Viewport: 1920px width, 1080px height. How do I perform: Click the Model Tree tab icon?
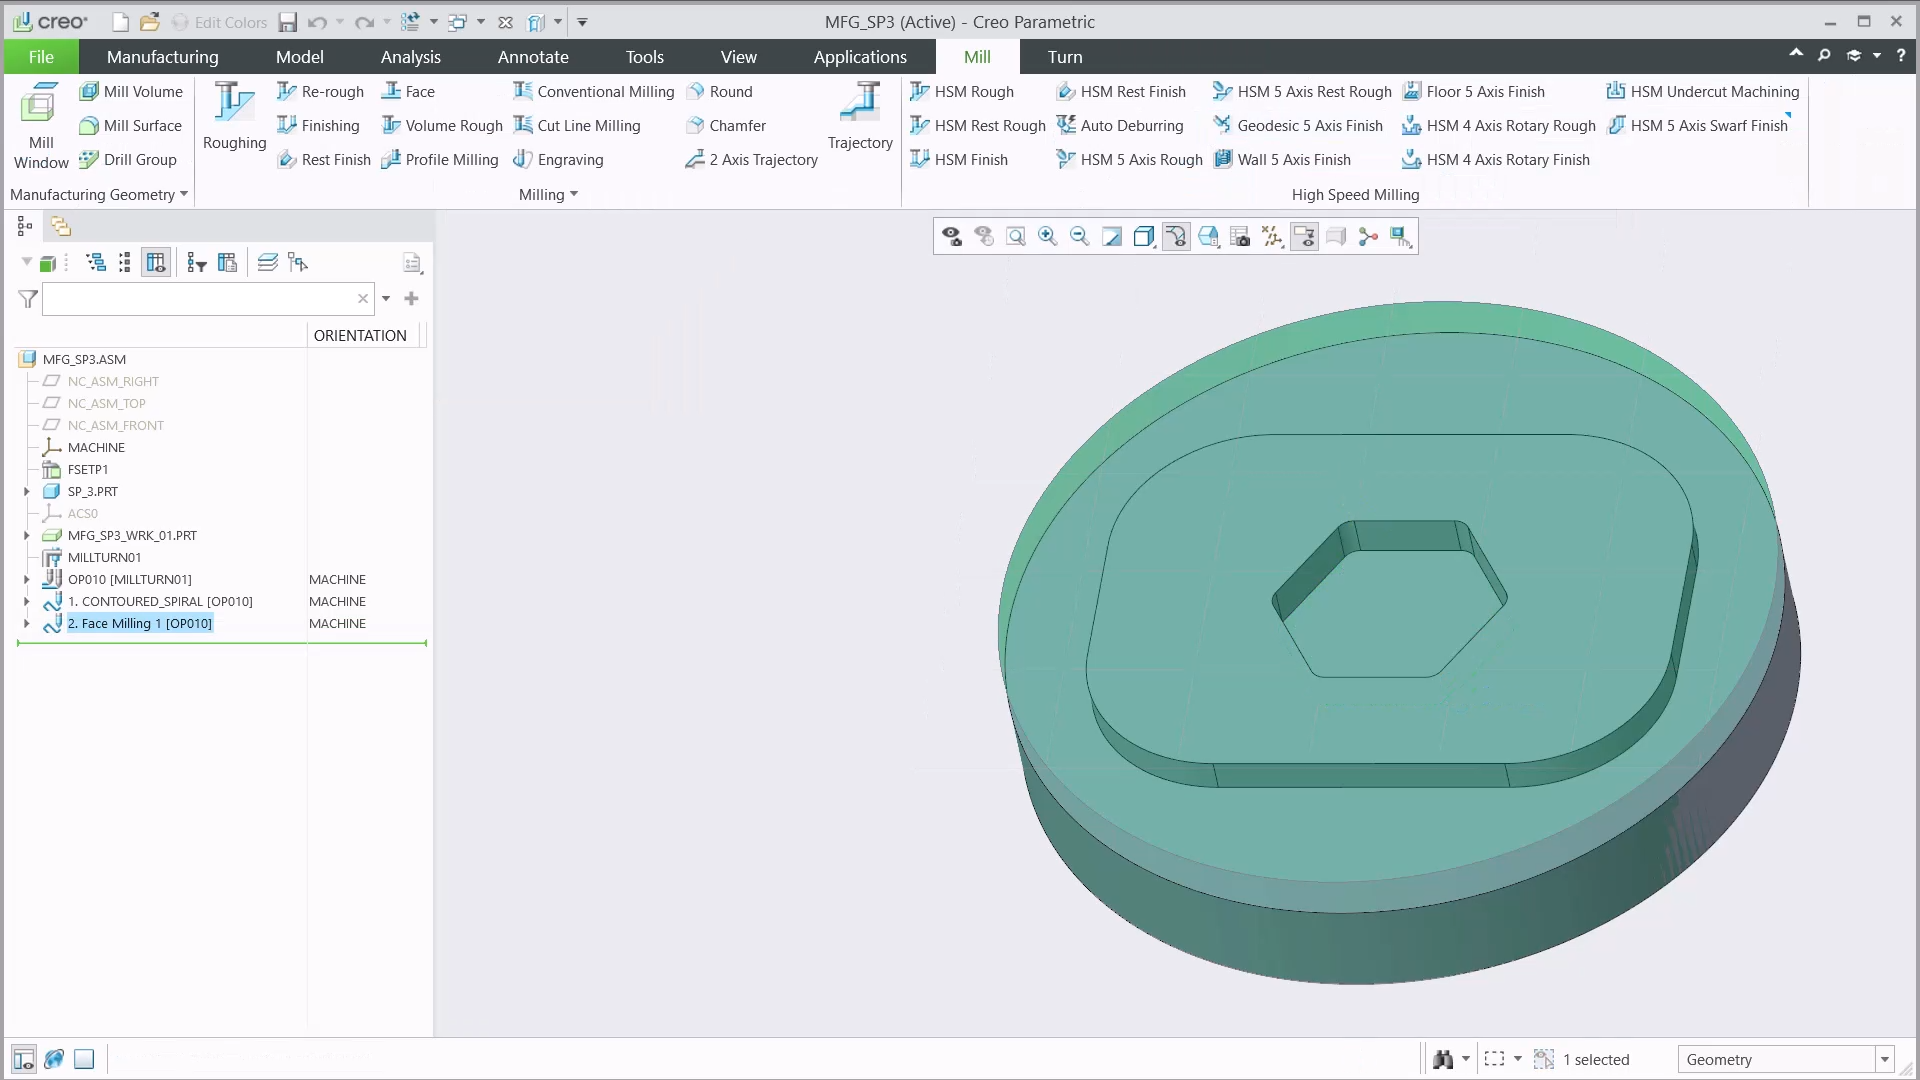[x=25, y=227]
